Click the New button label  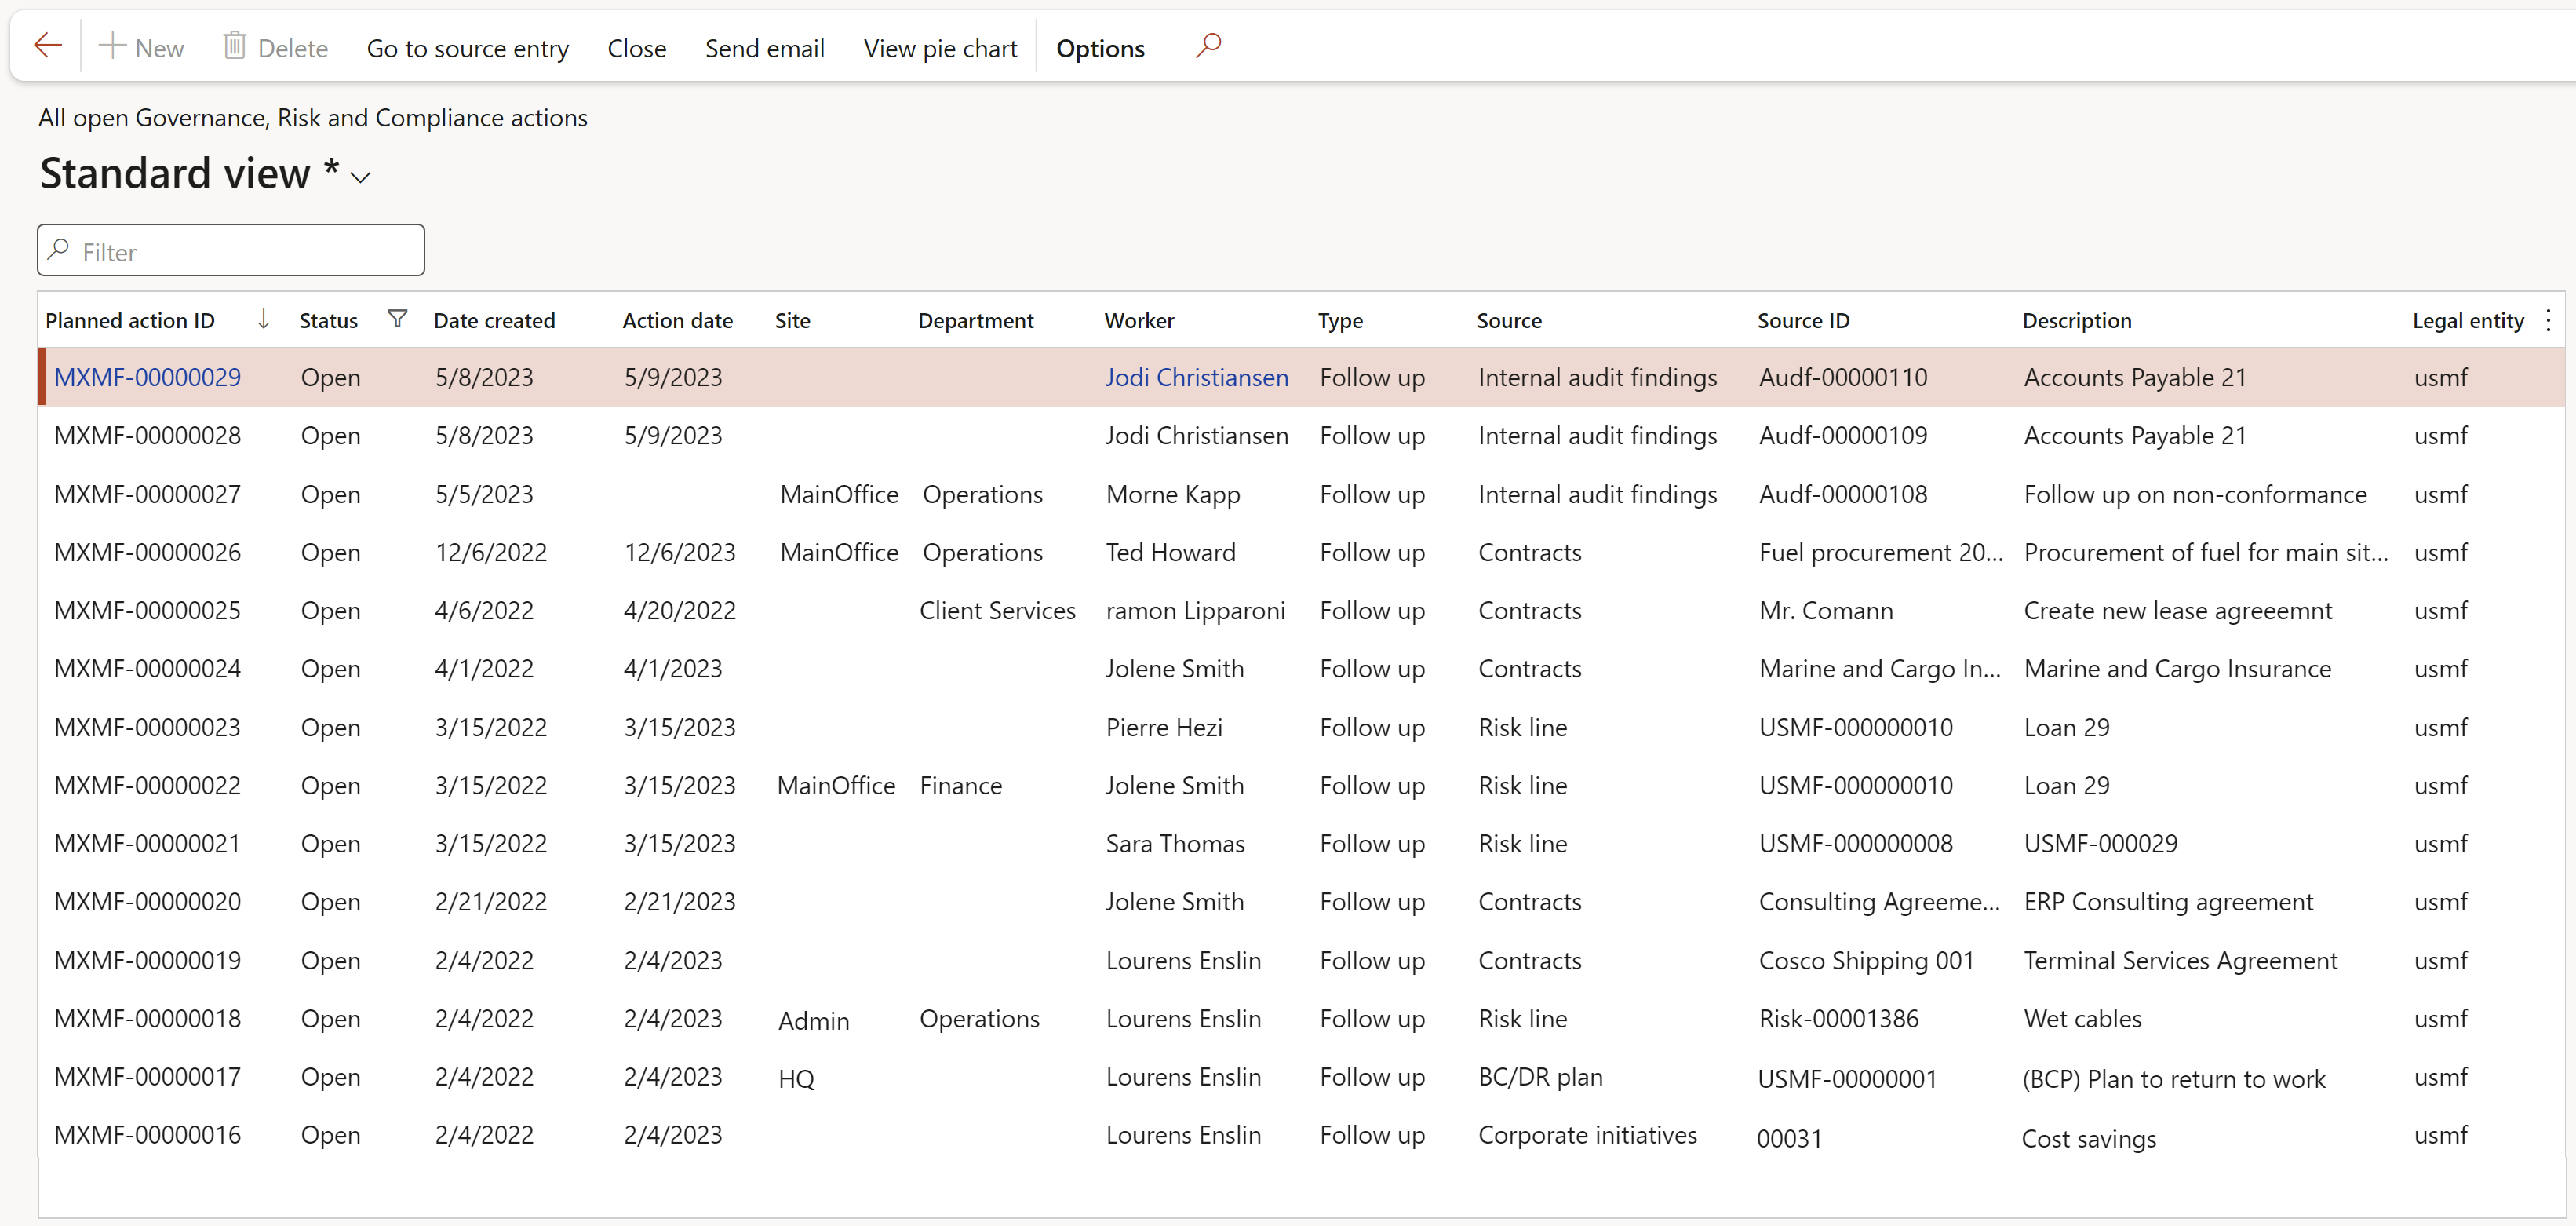pos(160,48)
